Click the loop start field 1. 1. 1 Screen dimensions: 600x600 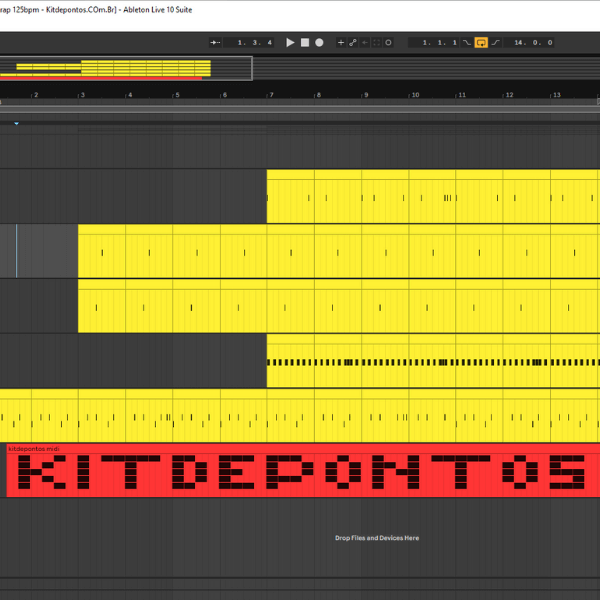click(434, 42)
